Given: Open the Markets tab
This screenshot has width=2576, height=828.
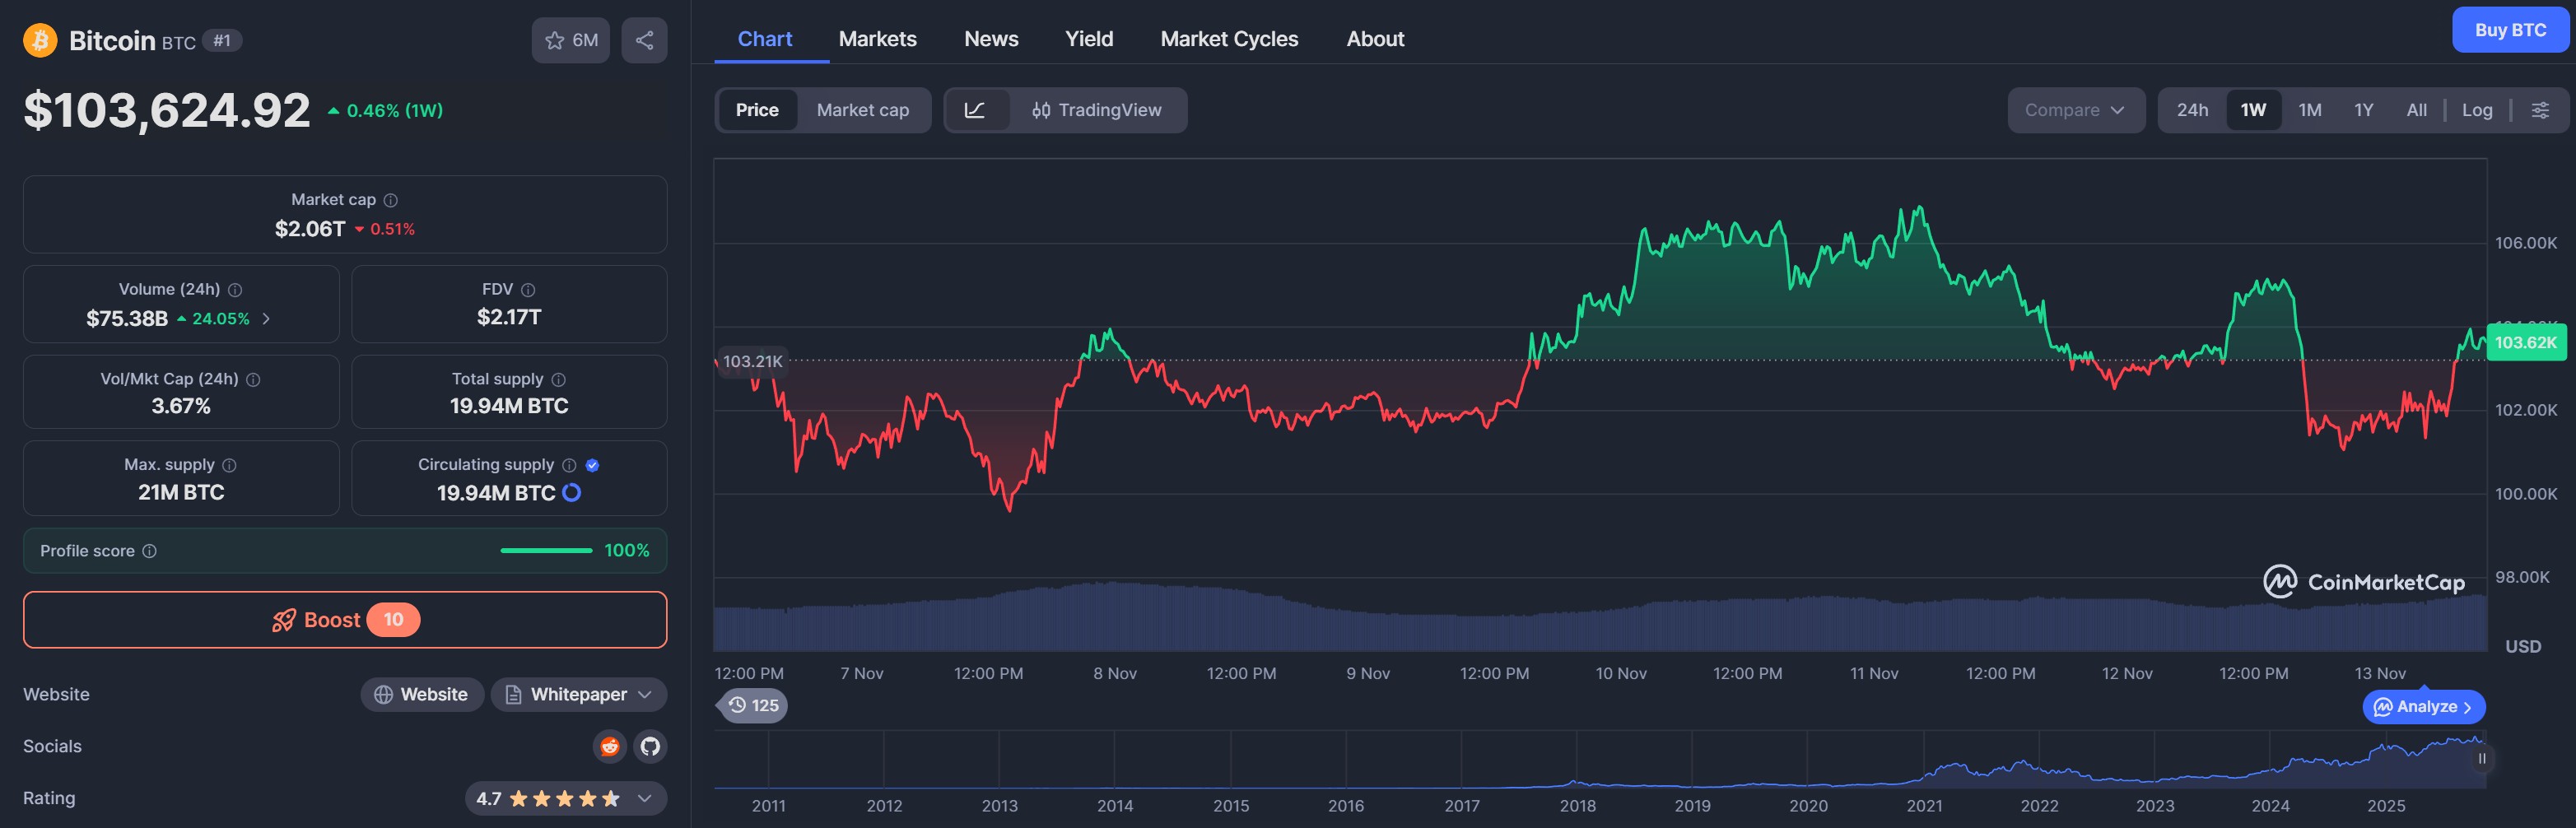Looking at the screenshot, I should 877,39.
